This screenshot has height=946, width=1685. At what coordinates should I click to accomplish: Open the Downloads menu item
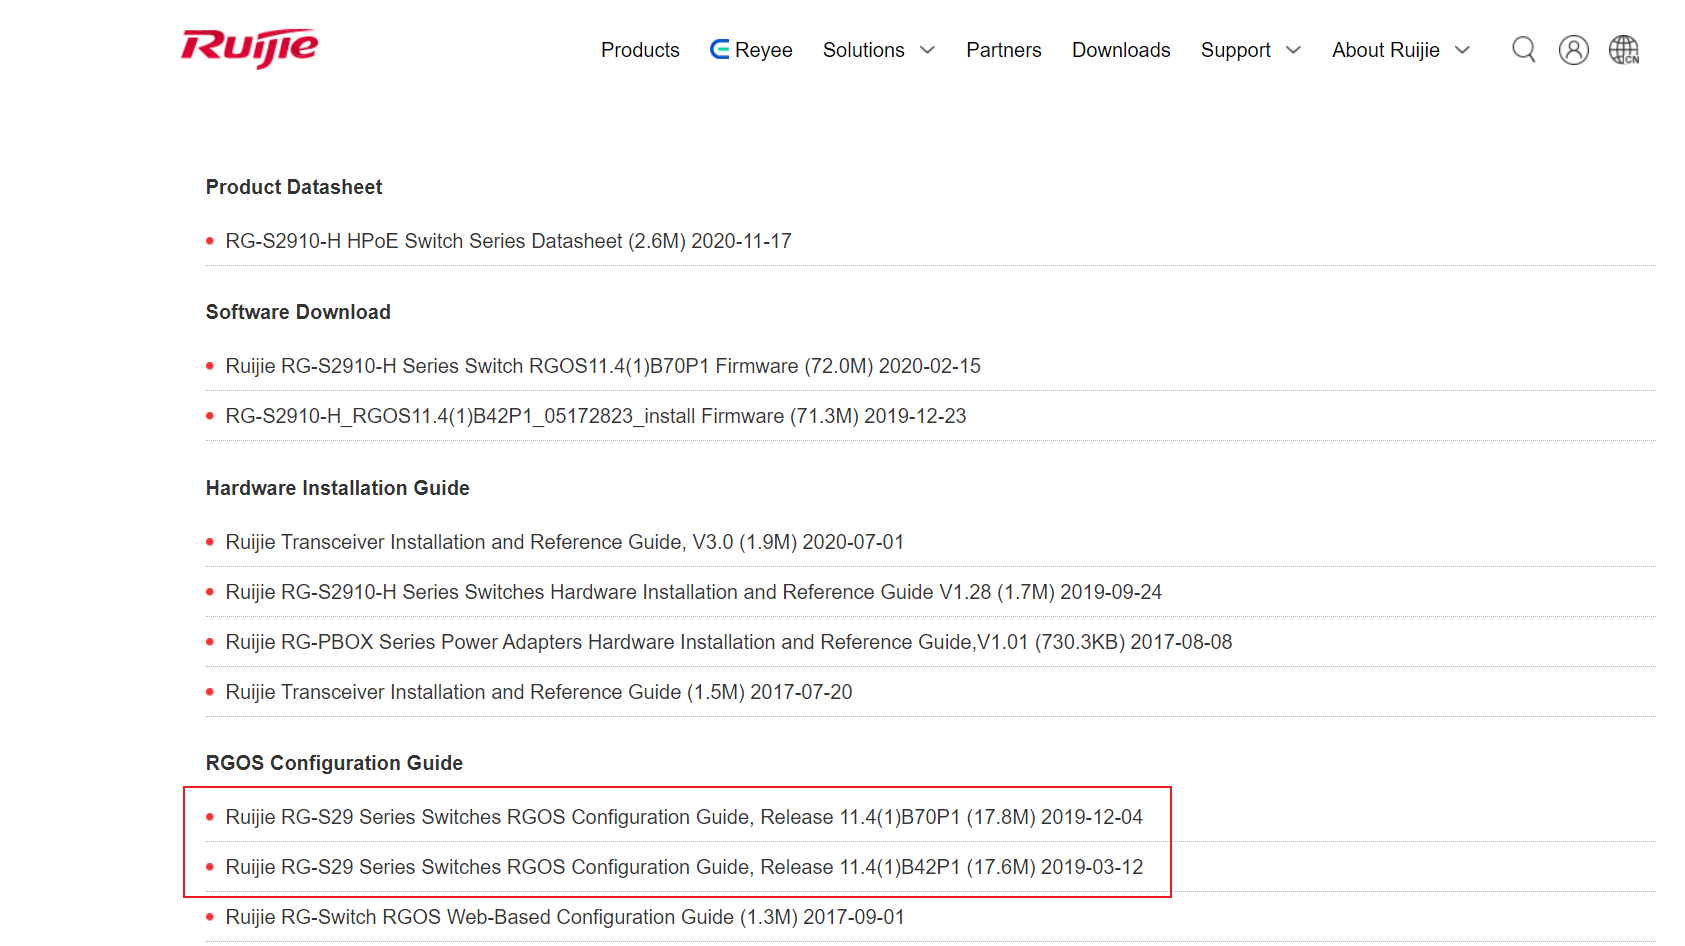tap(1121, 50)
